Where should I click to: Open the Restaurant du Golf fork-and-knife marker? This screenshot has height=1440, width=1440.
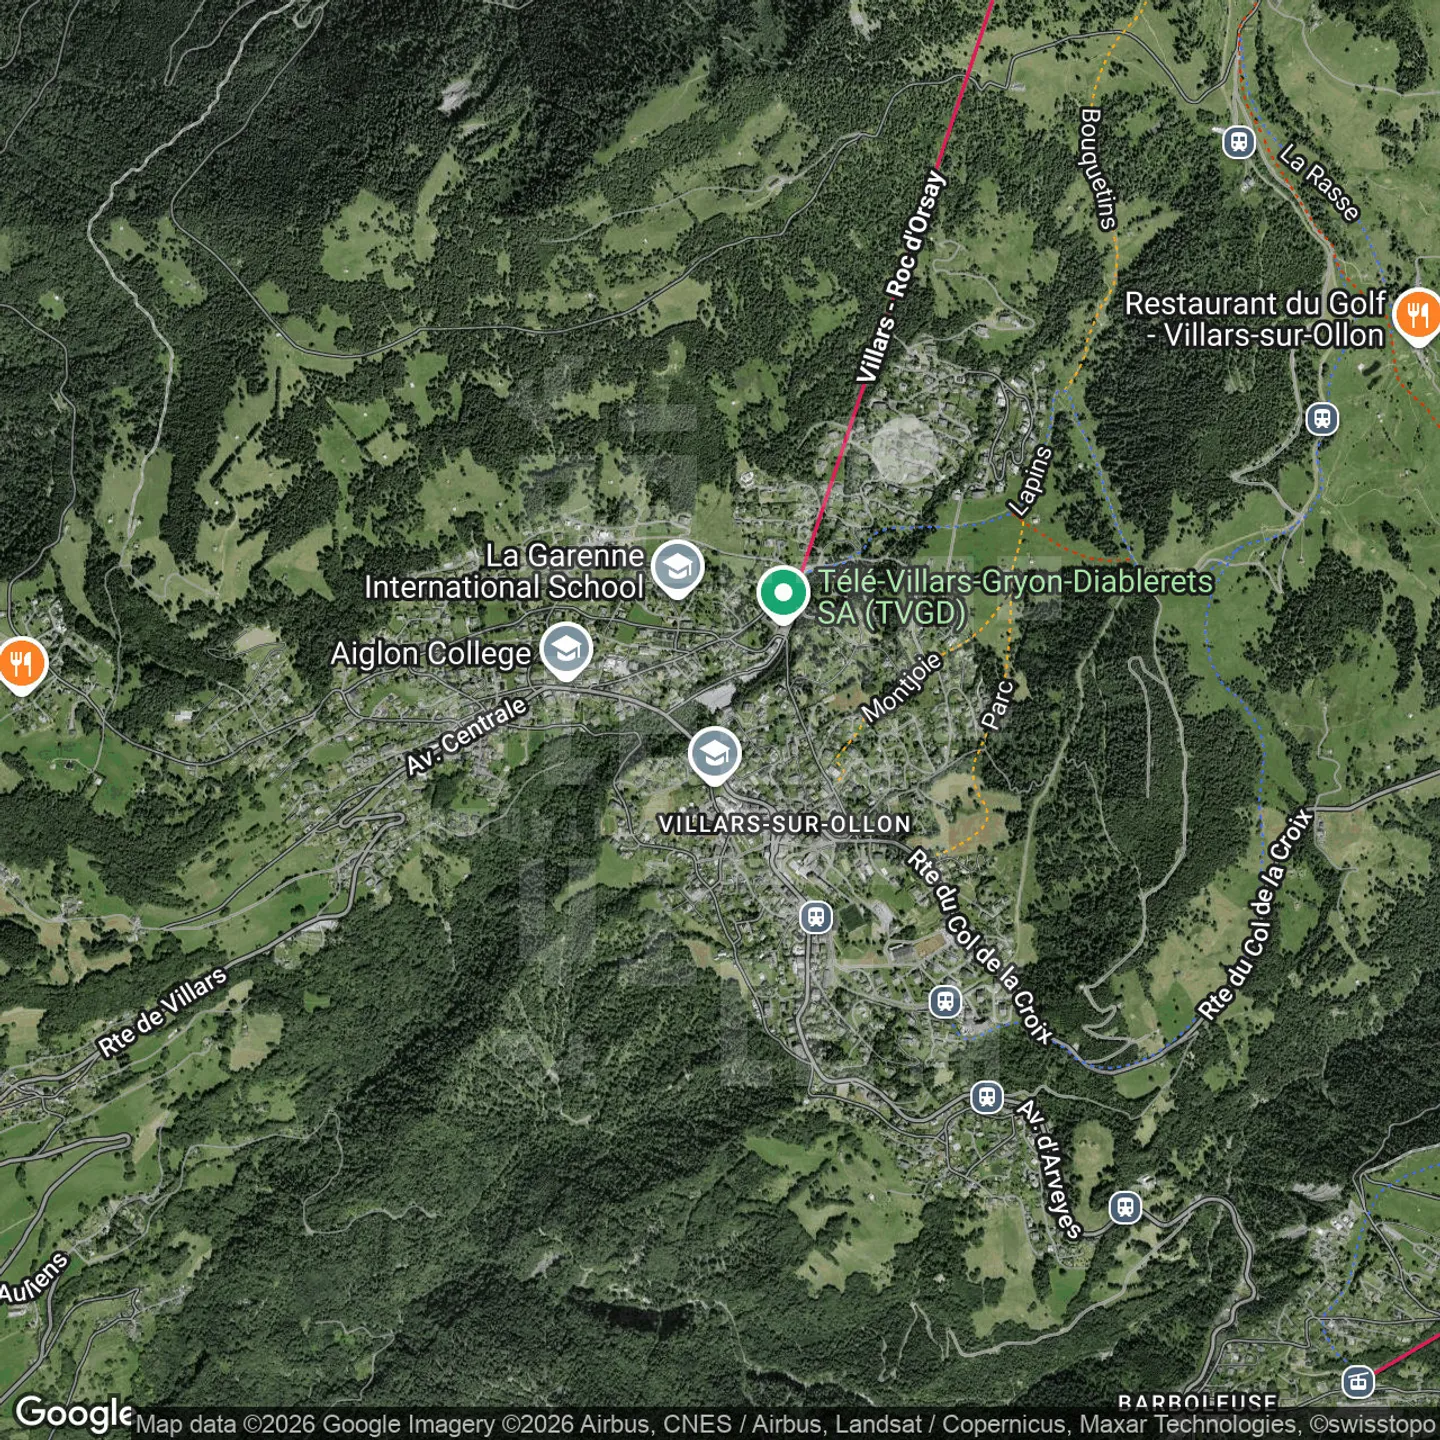(1418, 316)
